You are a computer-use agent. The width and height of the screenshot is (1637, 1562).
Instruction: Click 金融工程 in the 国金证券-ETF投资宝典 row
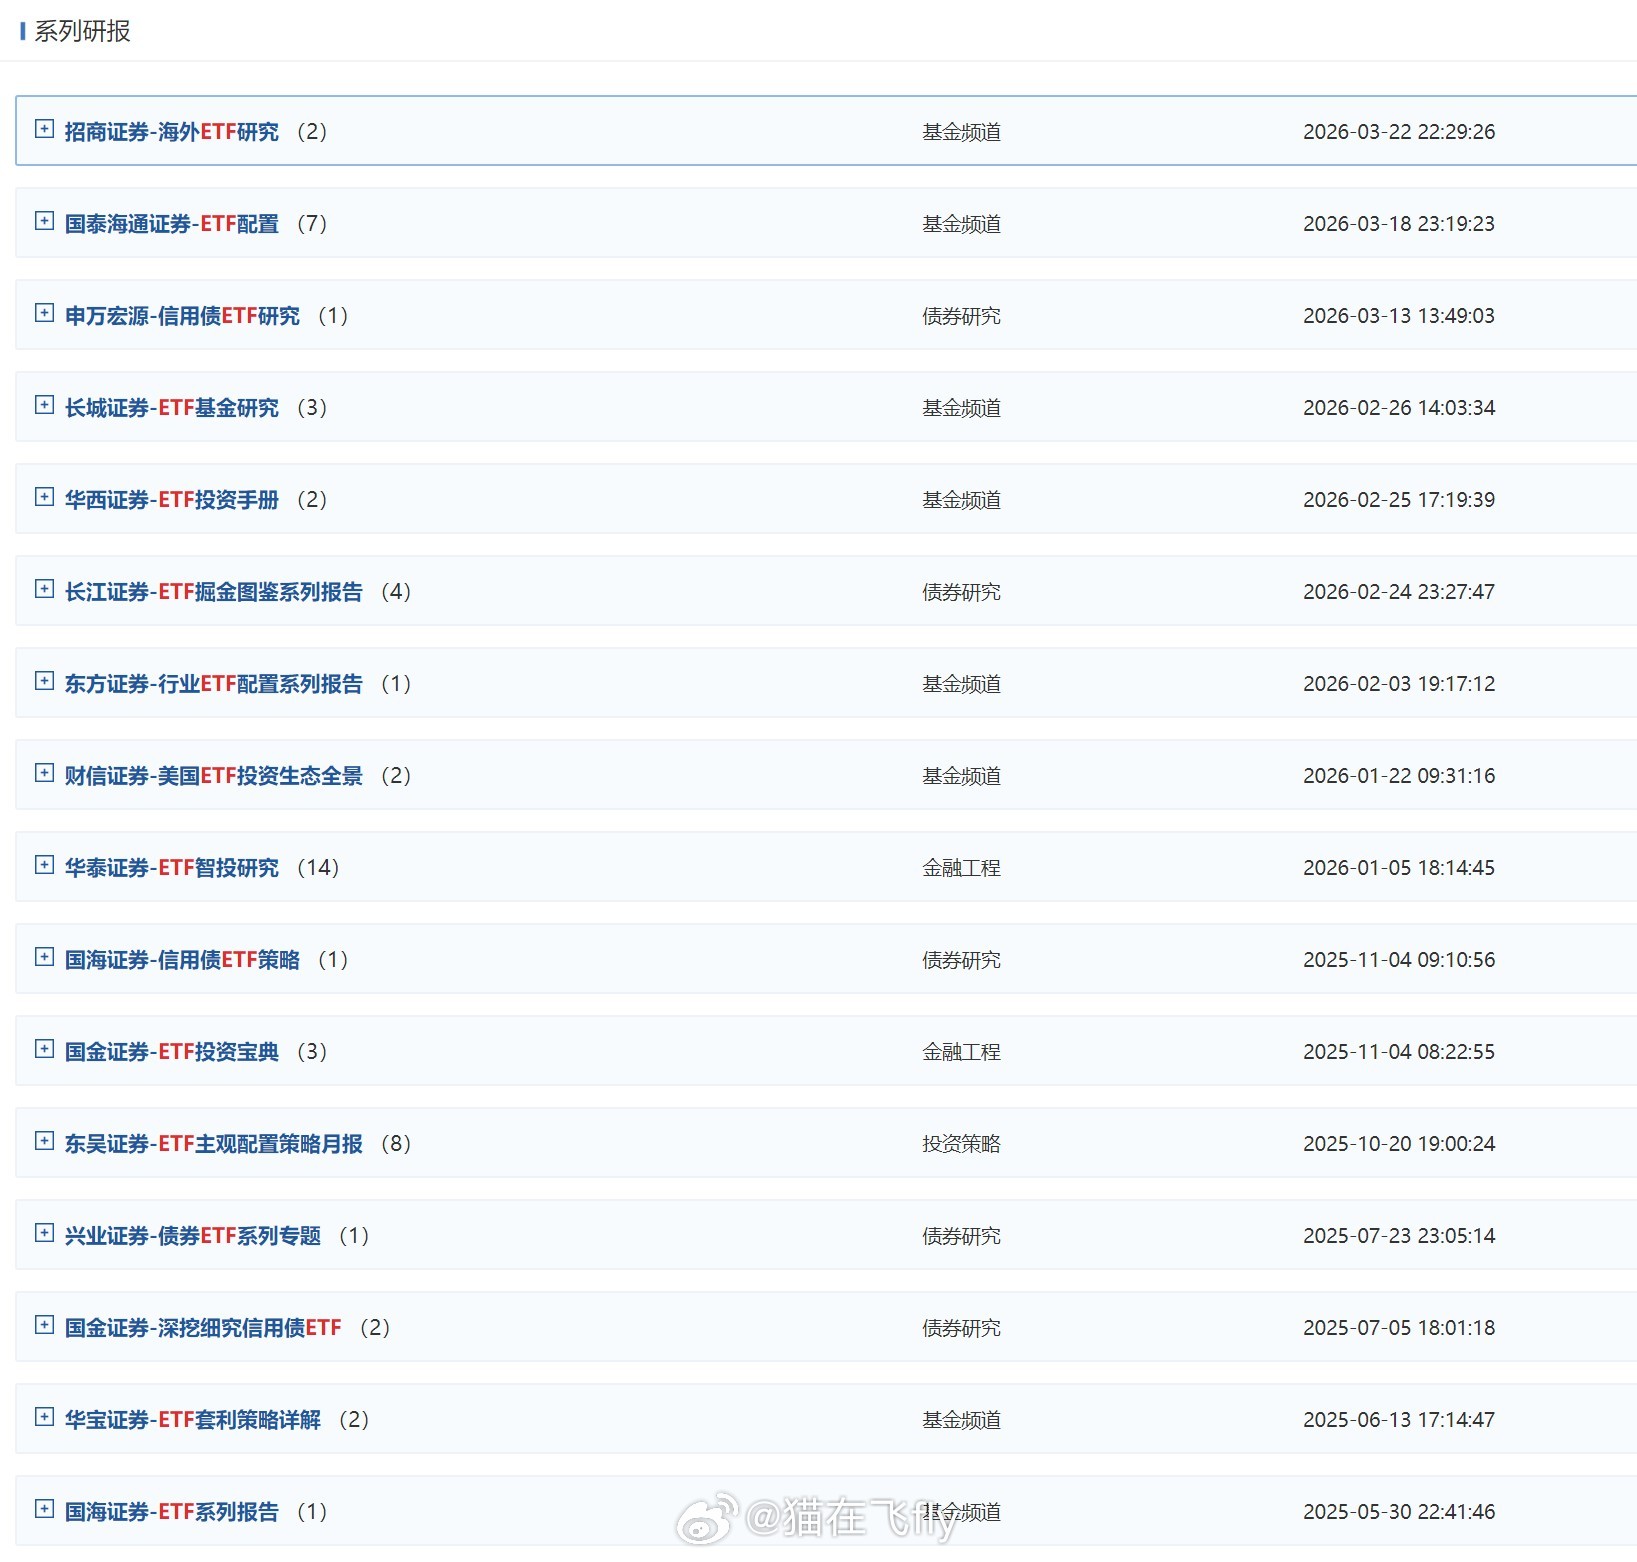[961, 1052]
